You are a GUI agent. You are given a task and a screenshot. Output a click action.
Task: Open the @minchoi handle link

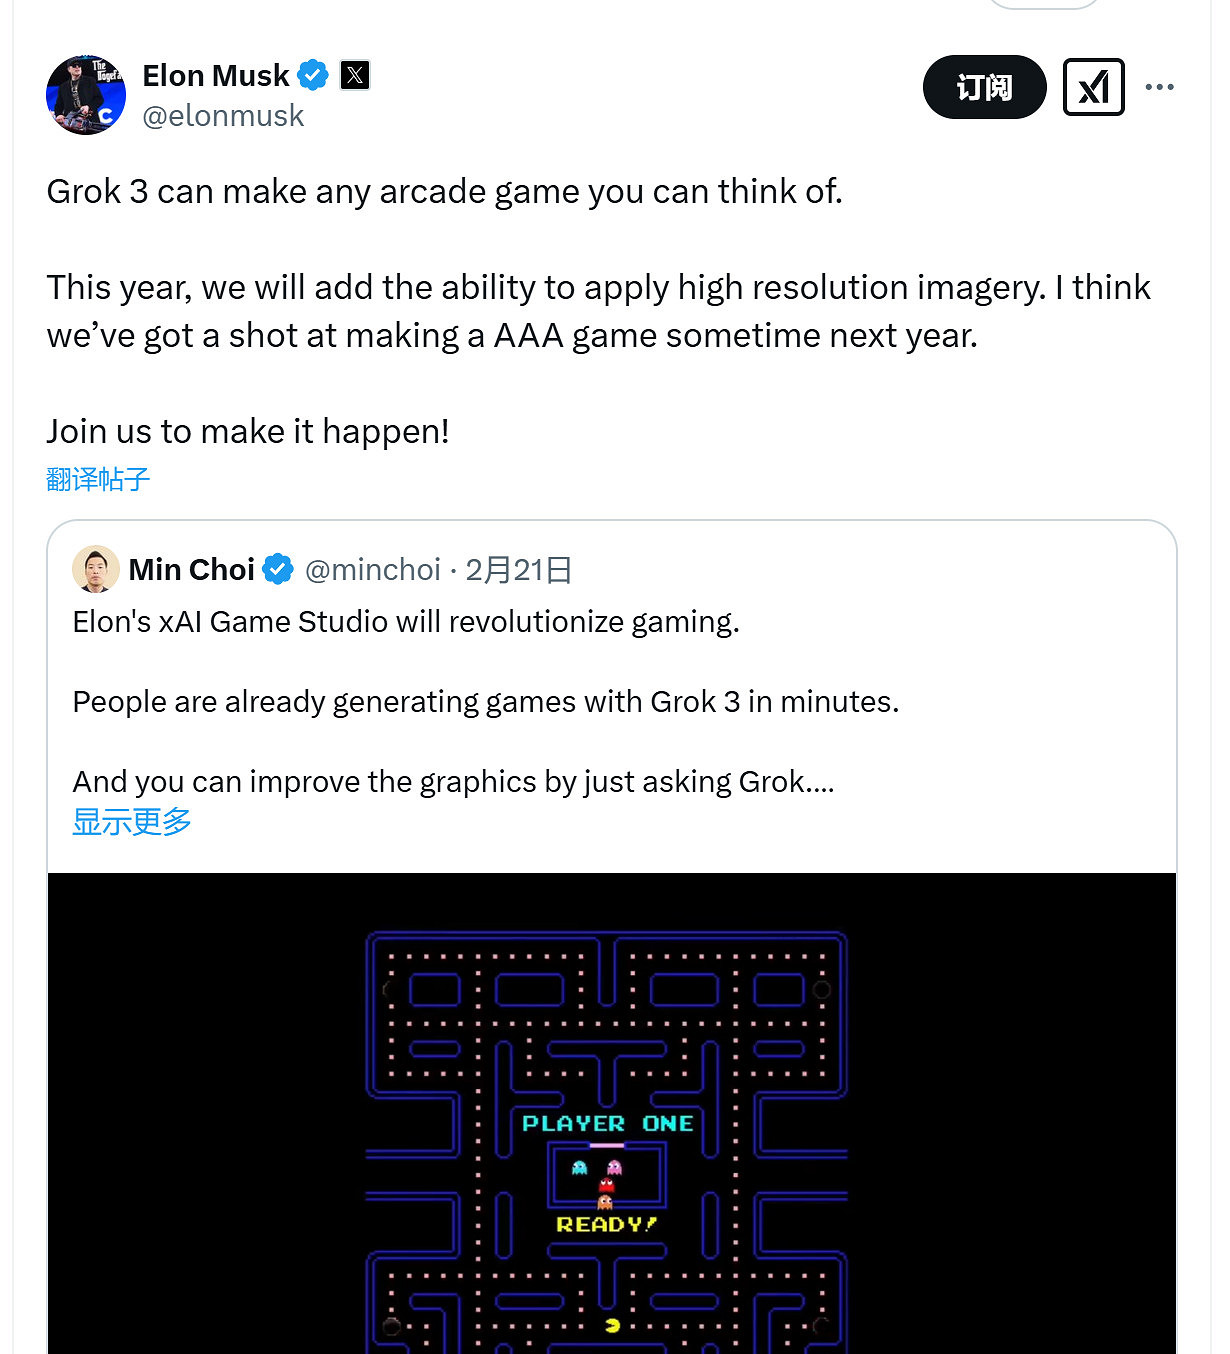[373, 569]
